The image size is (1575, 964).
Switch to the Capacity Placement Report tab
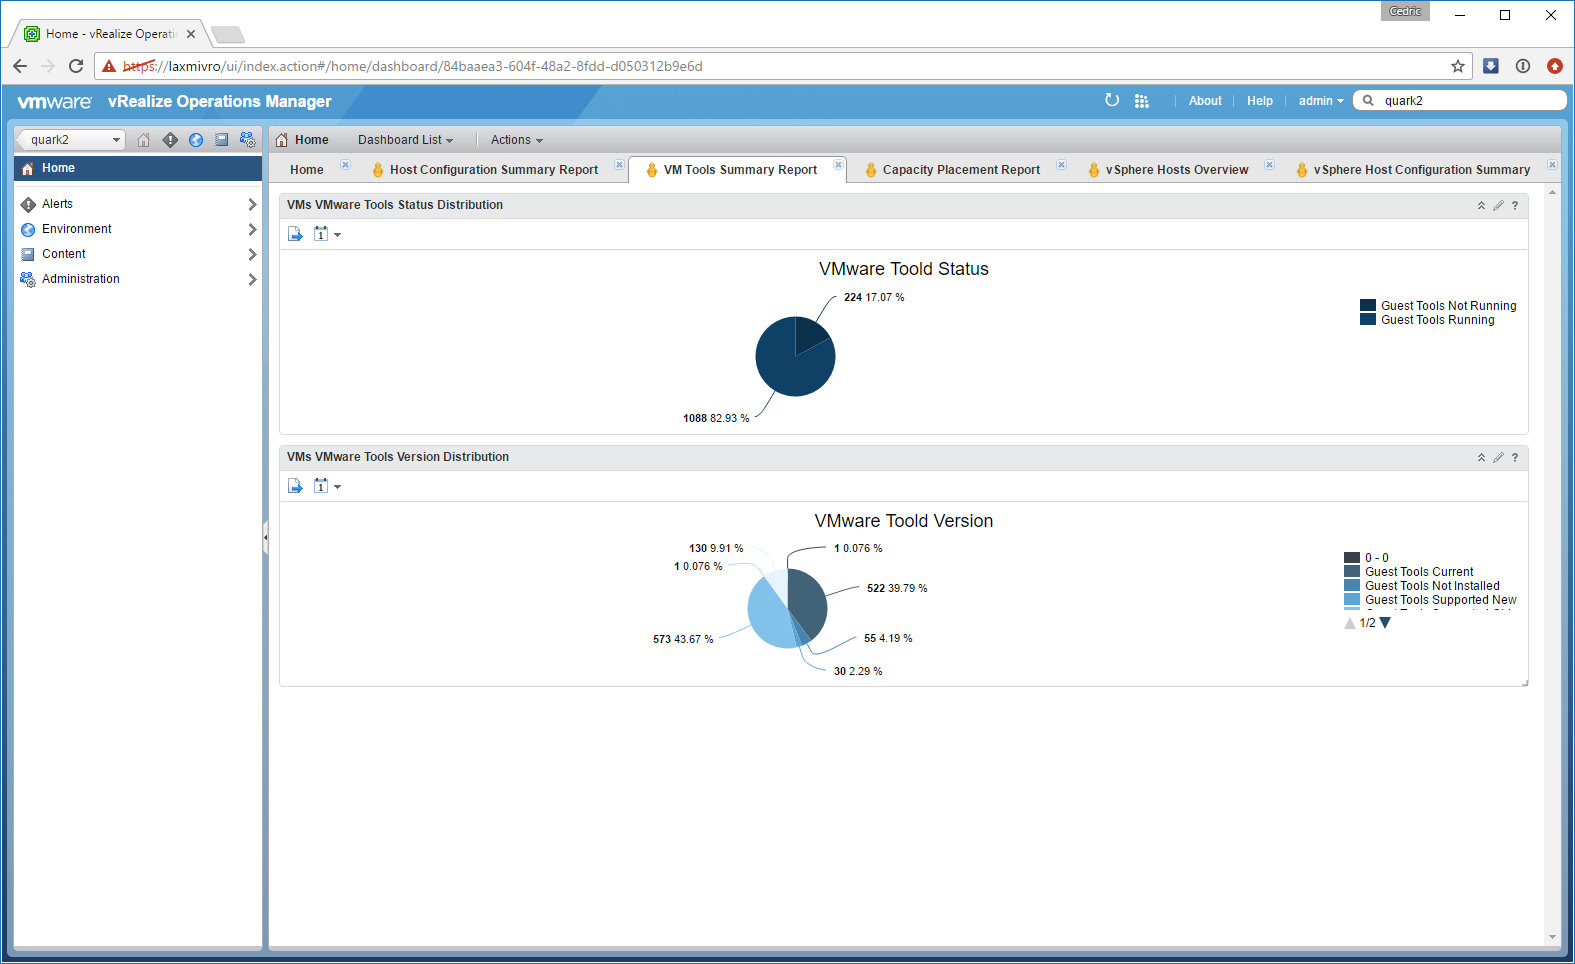[960, 170]
